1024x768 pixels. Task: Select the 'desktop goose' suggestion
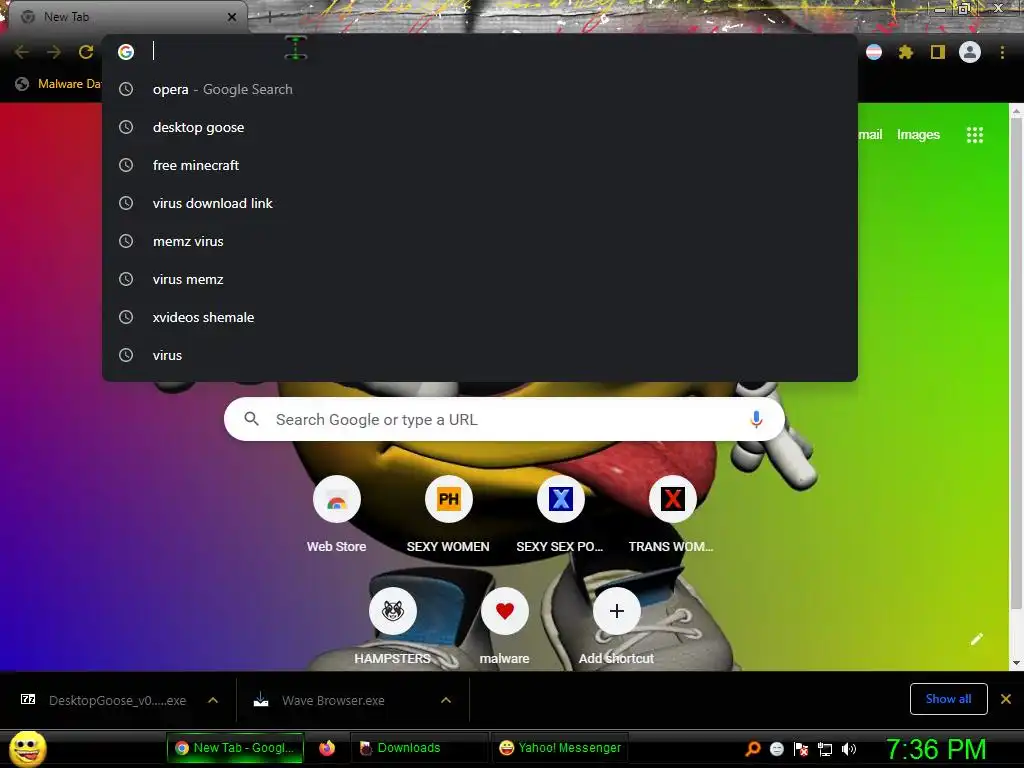pos(480,127)
